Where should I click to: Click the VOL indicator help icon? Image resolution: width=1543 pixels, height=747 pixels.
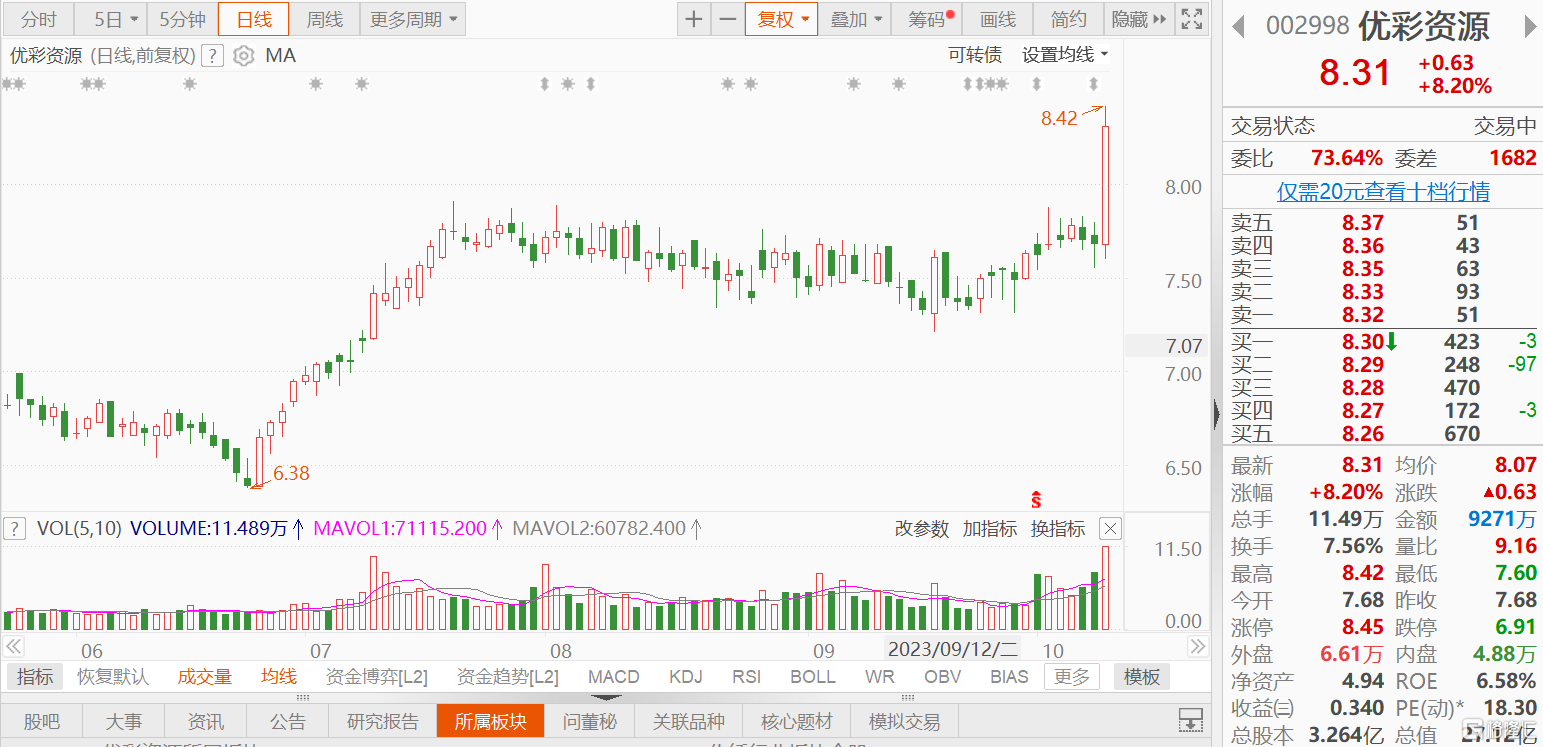coord(14,528)
